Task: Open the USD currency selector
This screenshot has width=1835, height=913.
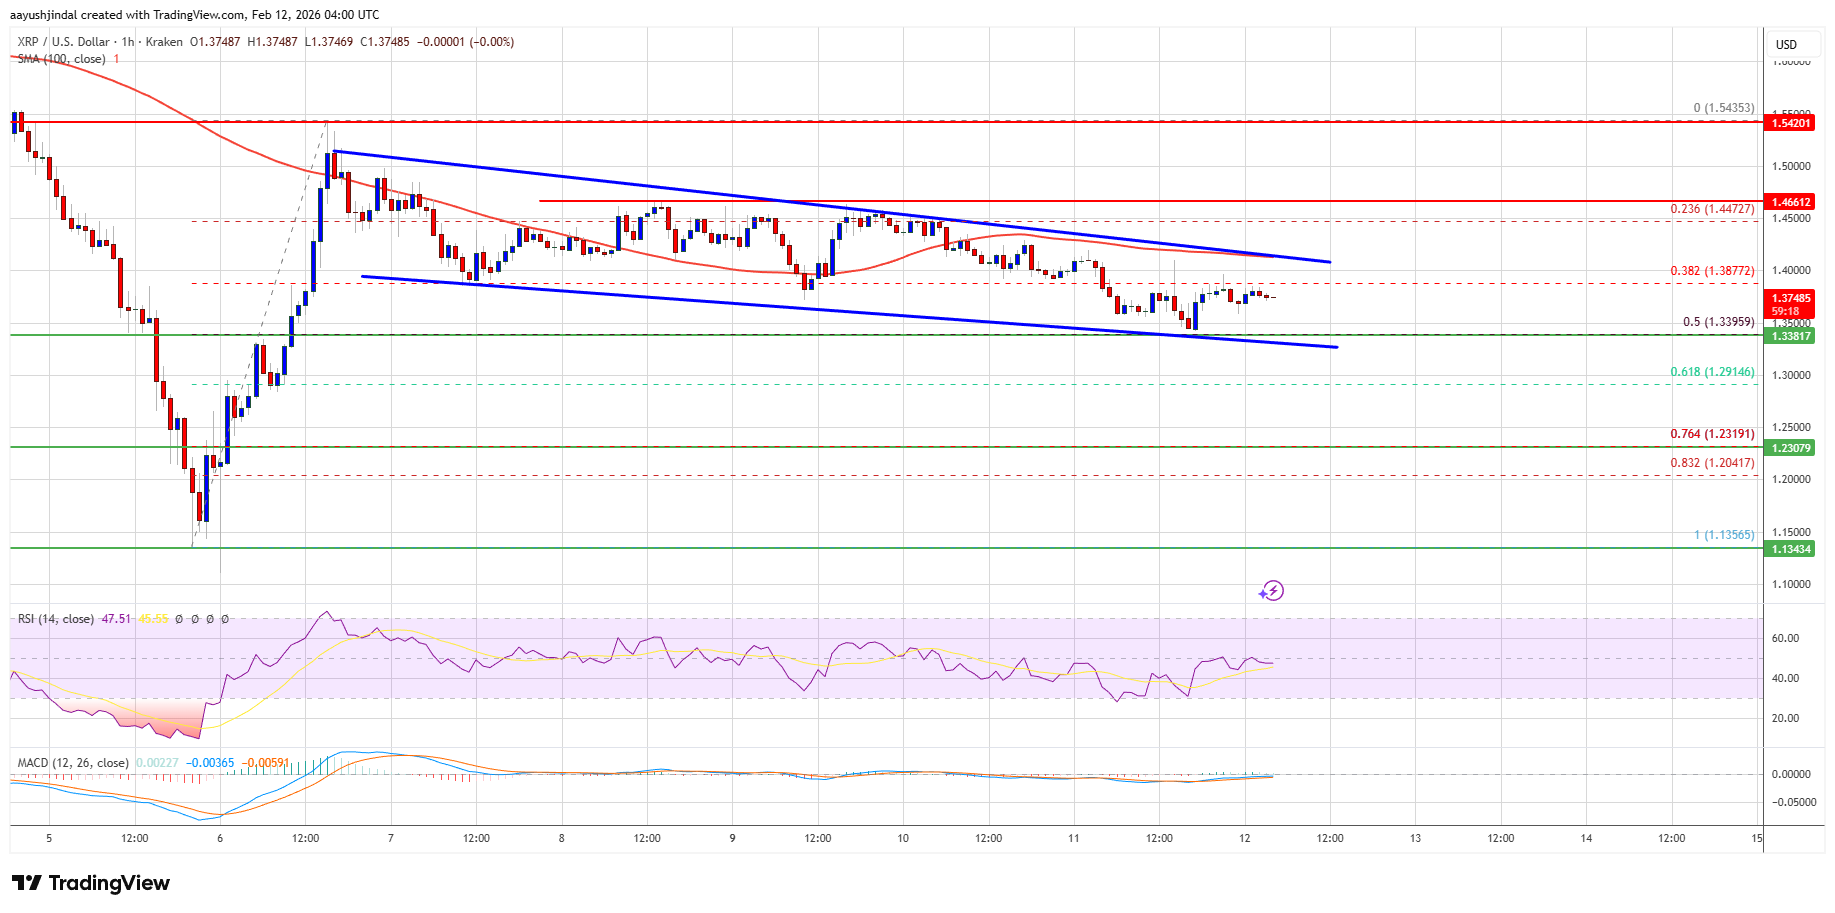Action: (1786, 44)
